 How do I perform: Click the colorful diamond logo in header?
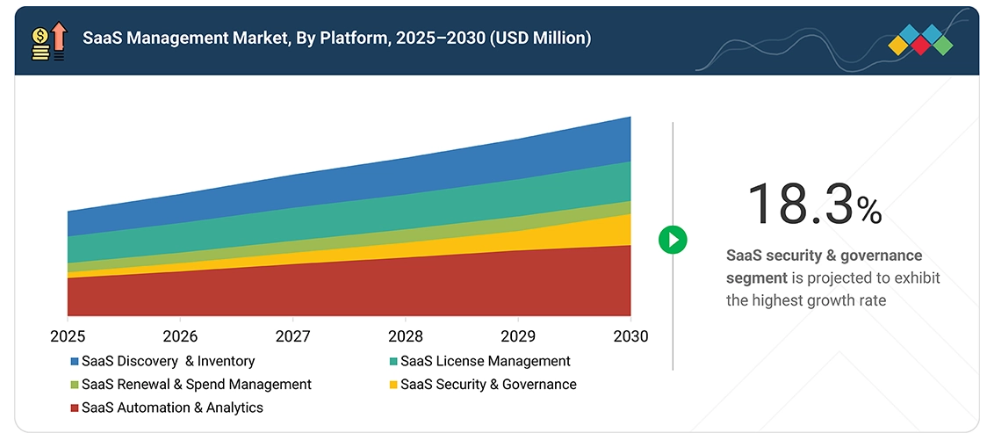click(x=921, y=40)
